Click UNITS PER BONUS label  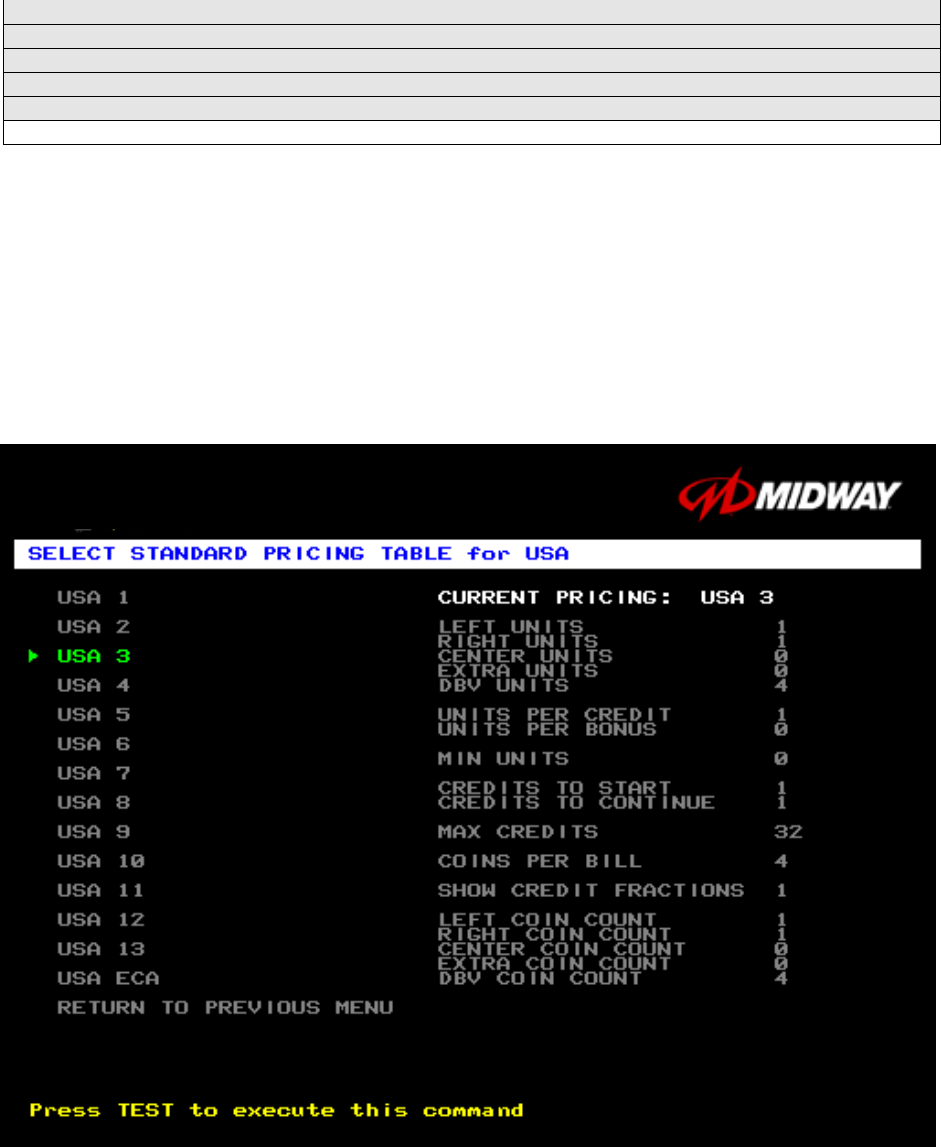tap(547, 729)
